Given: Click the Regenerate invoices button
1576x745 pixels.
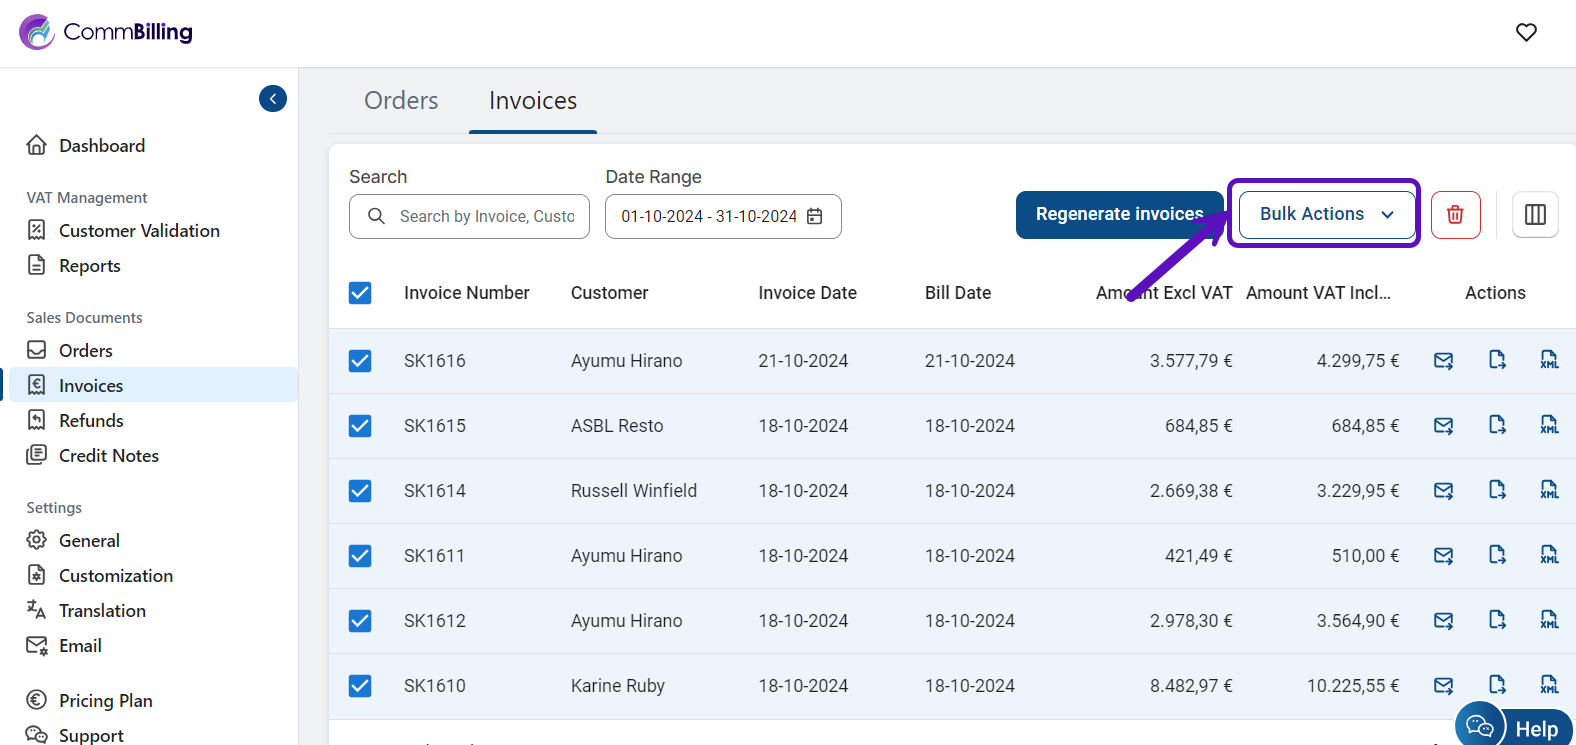Looking at the screenshot, I should click(x=1118, y=215).
